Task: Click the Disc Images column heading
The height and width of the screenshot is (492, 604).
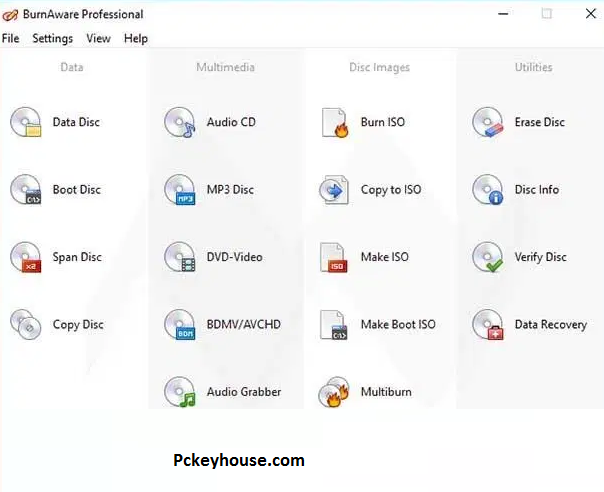Action: click(379, 67)
